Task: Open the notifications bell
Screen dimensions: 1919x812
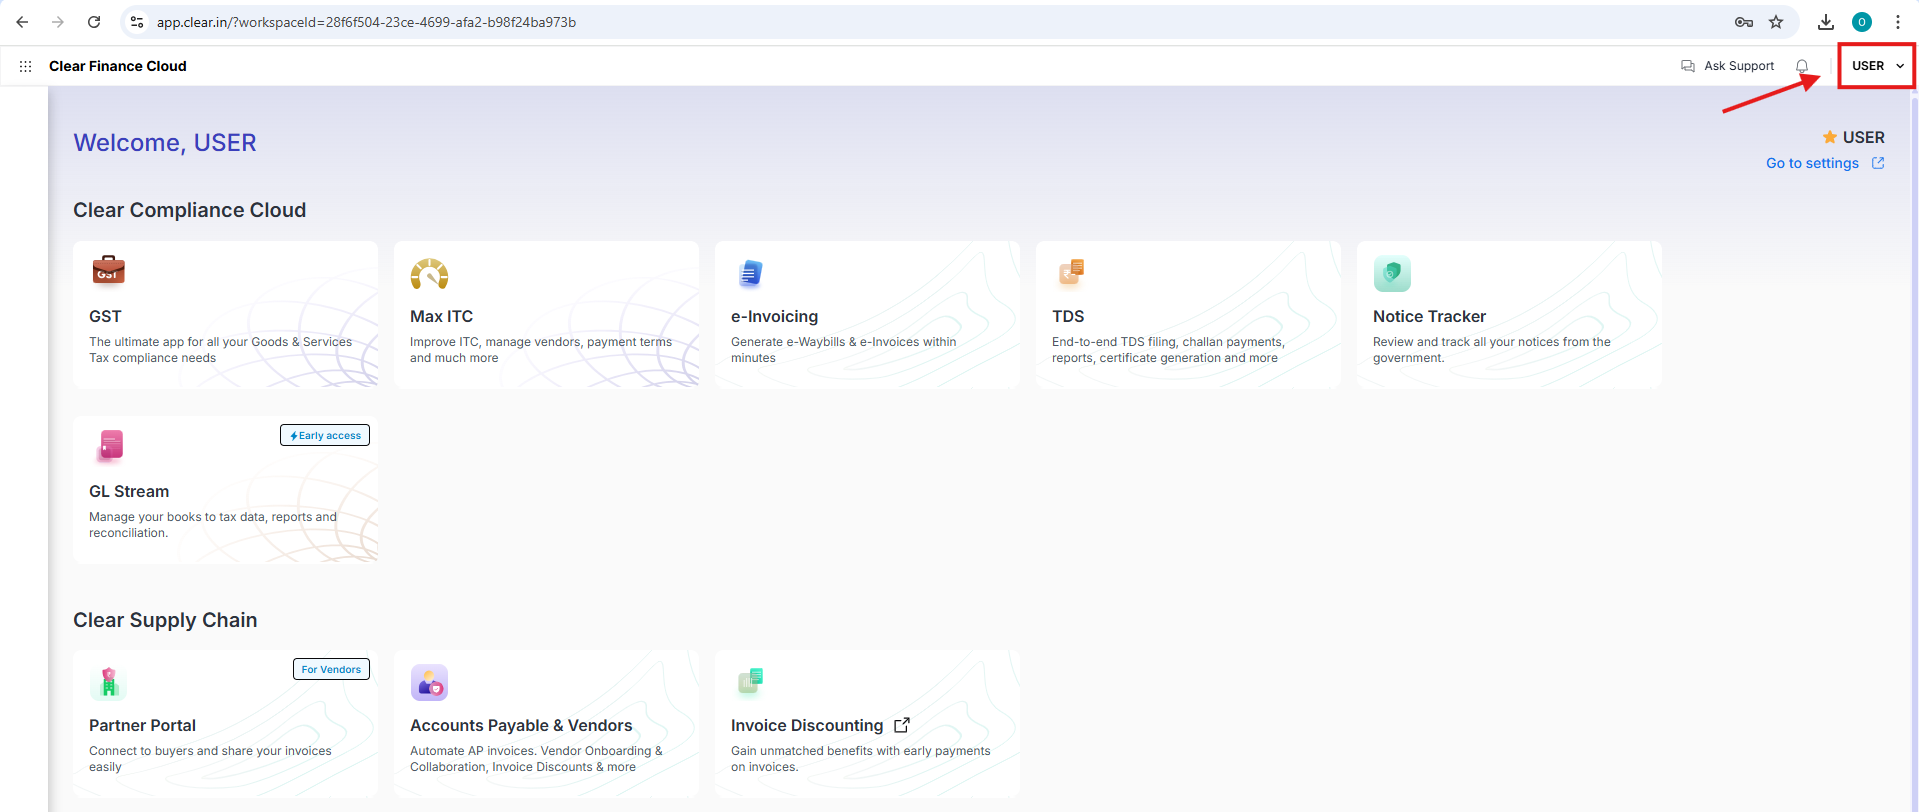Action: (1802, 66)
